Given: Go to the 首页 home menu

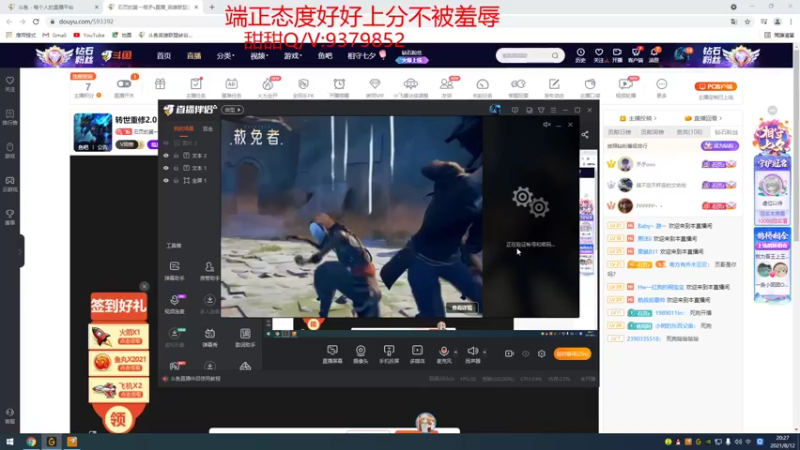Looking at the screenshot, I should click(x=164, y=56).
